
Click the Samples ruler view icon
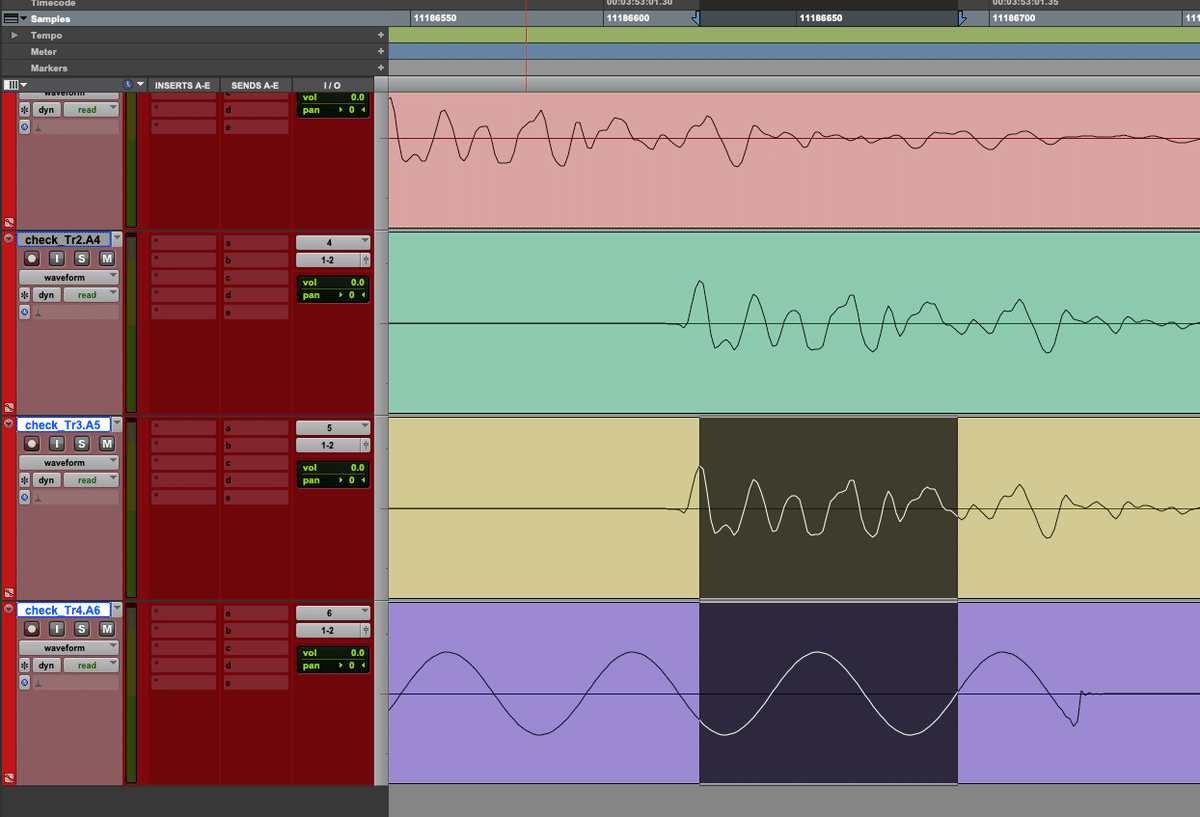pyautogui.click(x=10, y=19)
